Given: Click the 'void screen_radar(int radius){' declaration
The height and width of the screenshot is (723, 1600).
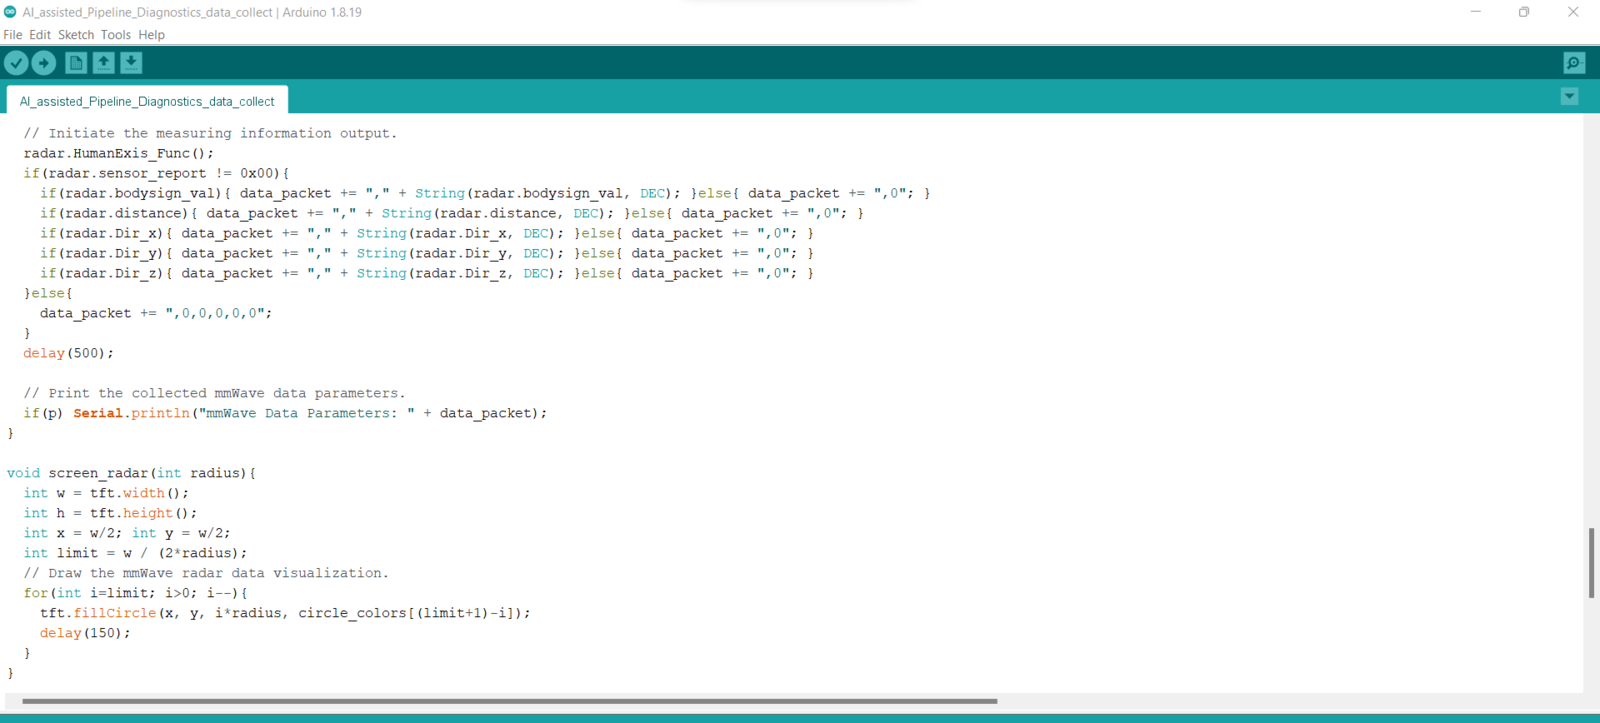Looking at the screenshot, I should (x=131, y=473).
